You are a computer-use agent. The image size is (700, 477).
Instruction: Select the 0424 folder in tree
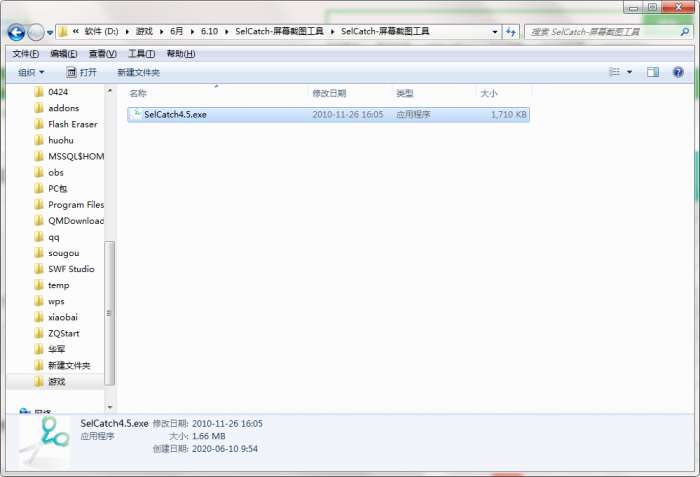click(58, 92)
